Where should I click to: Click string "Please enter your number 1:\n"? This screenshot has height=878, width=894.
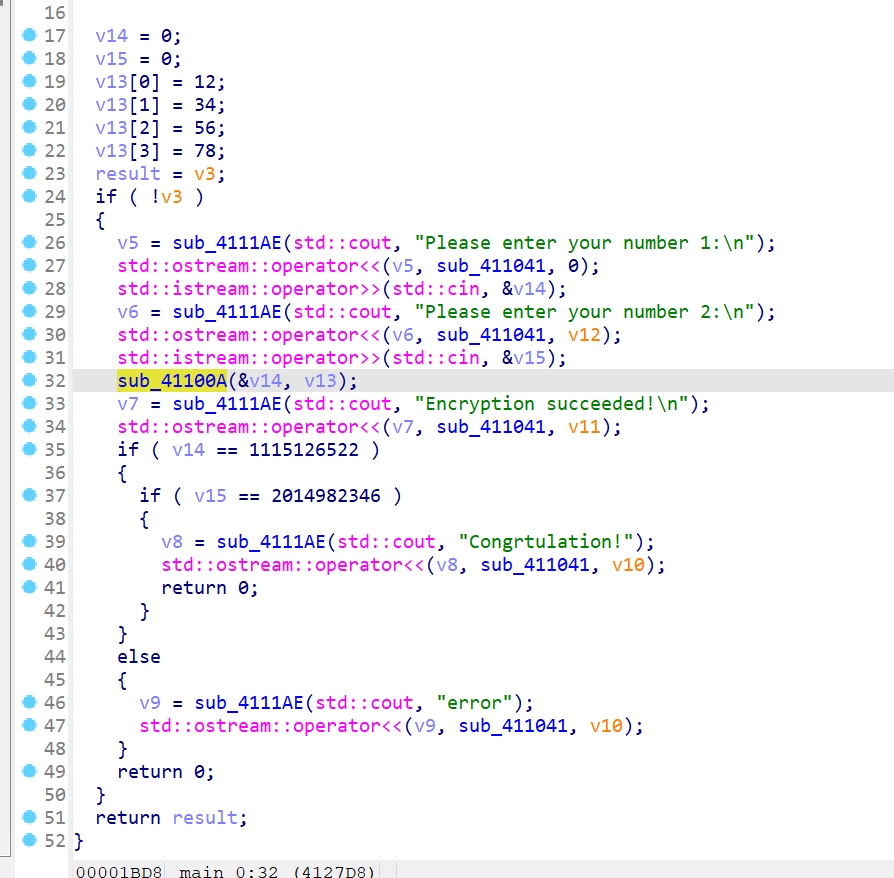[584, 243]
